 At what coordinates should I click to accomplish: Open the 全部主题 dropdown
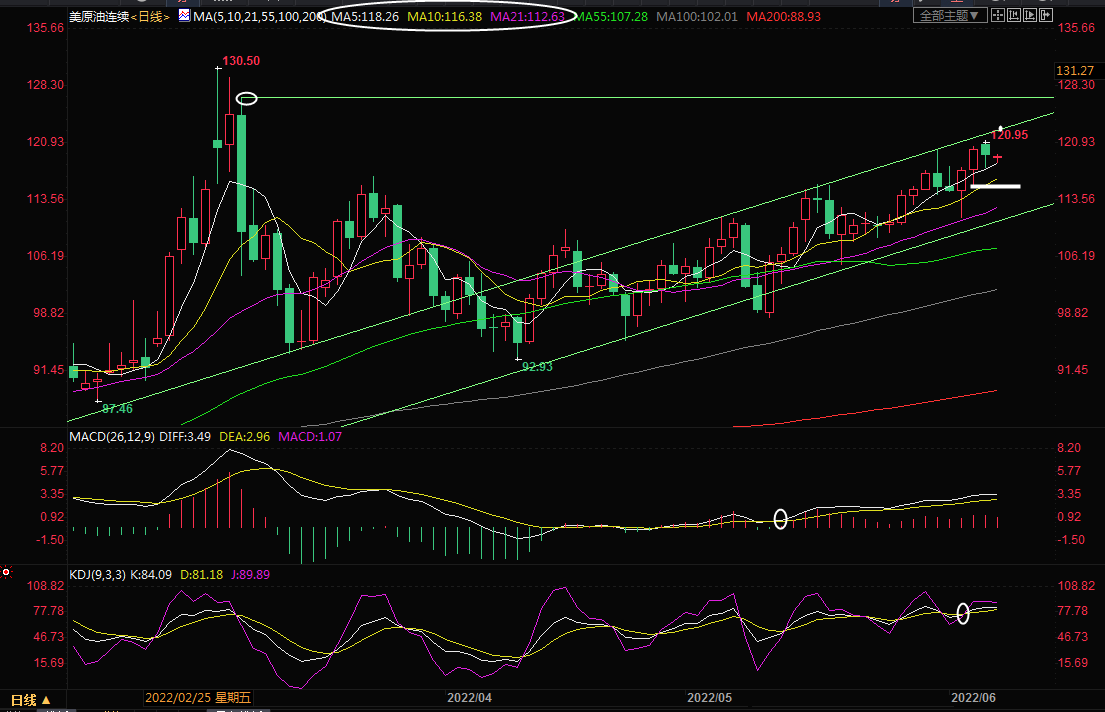[x=949, y=16]
